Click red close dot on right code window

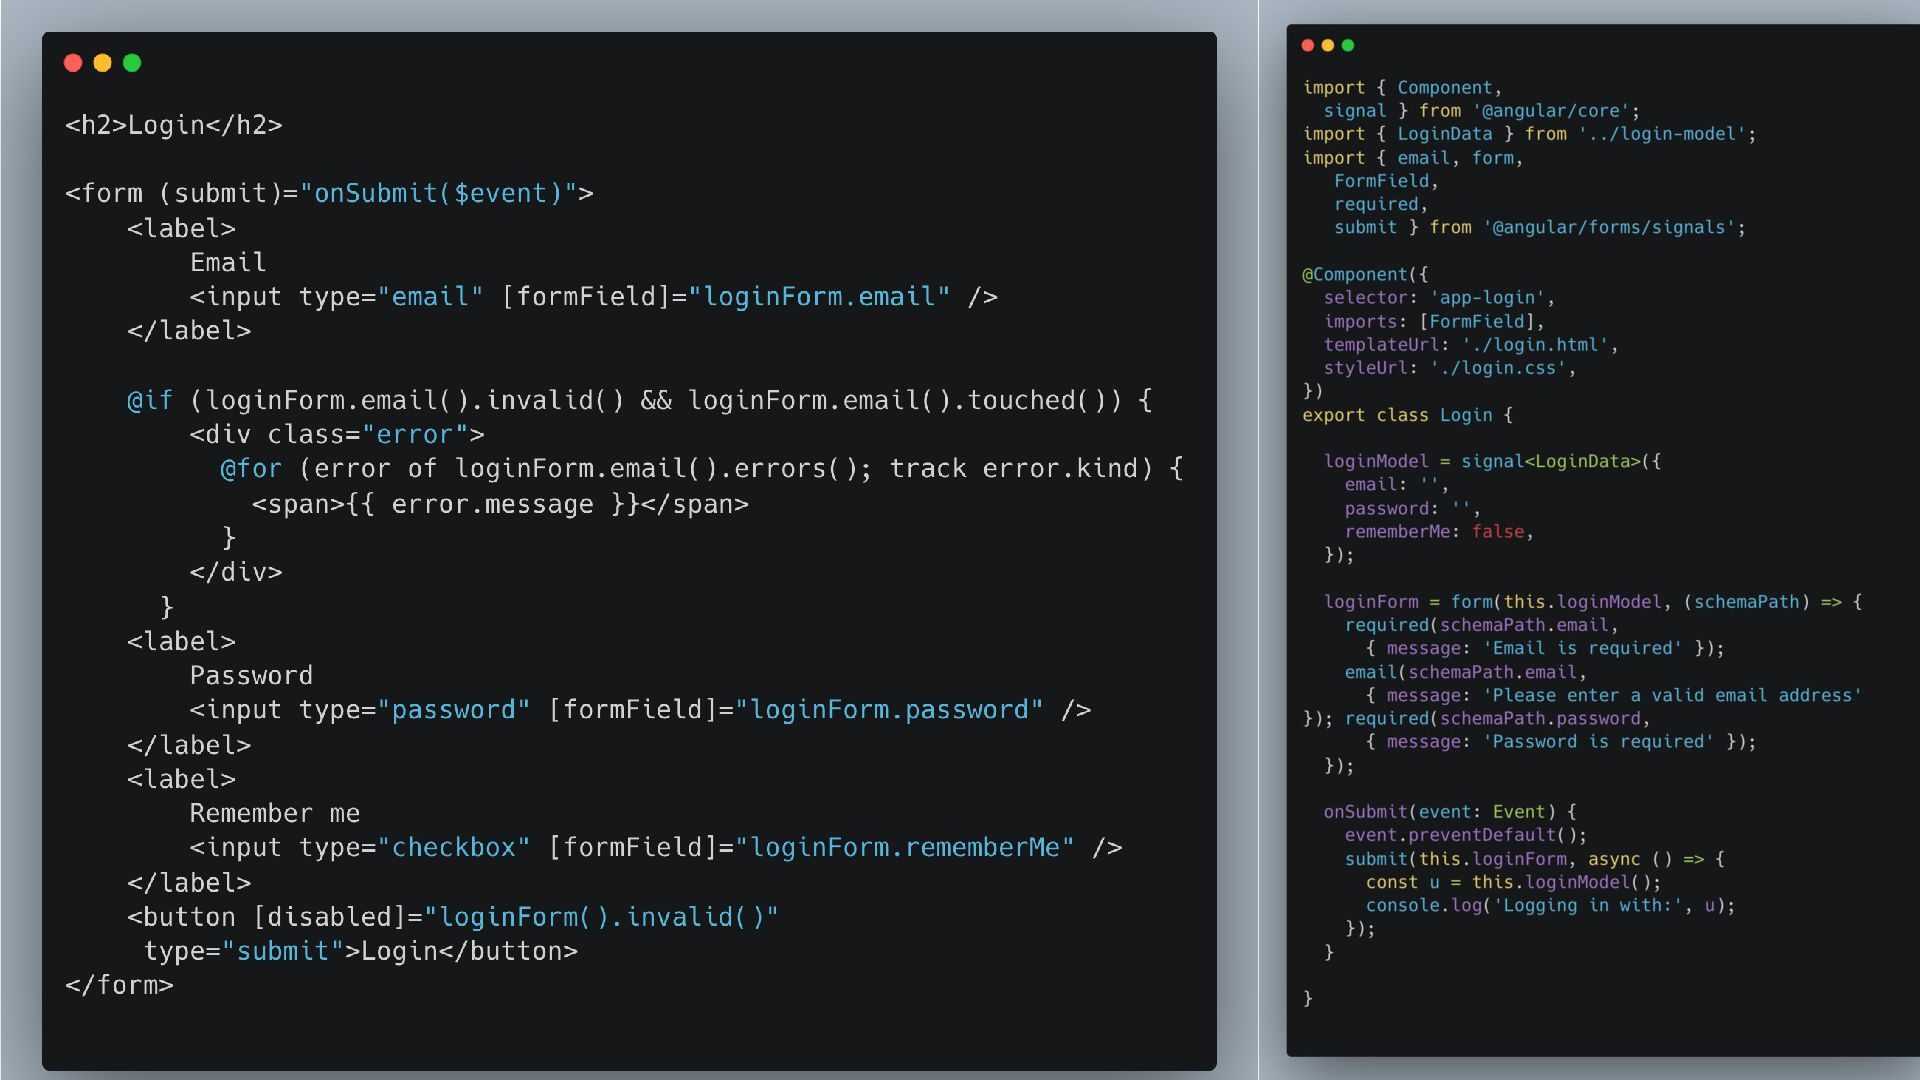point(1308,45)
